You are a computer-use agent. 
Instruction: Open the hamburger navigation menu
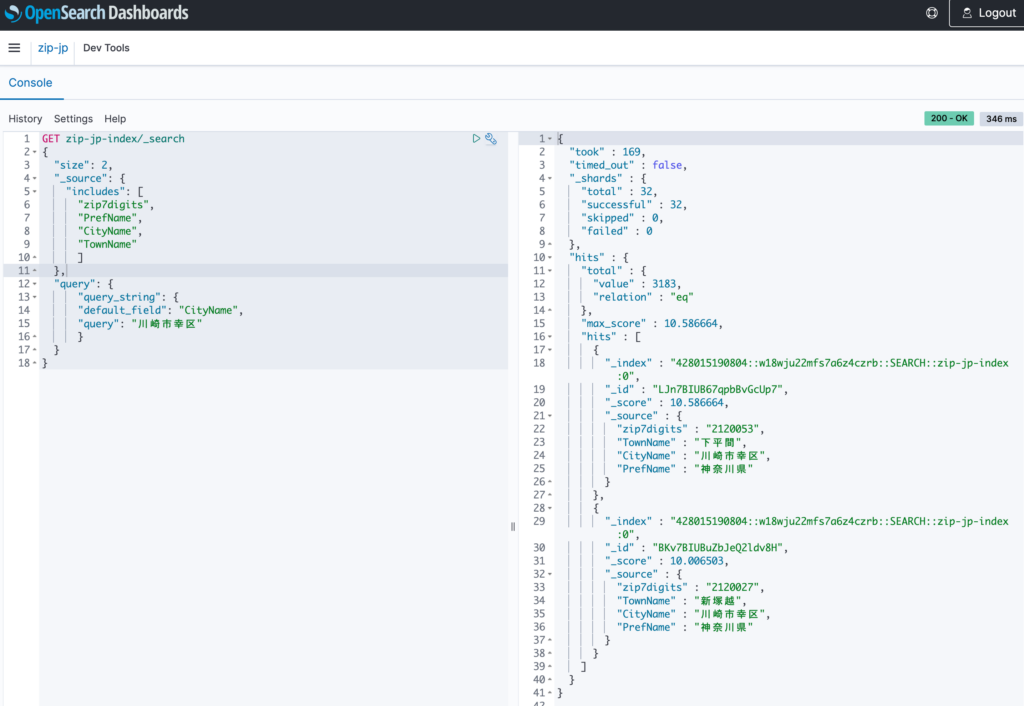coord(14,48)
